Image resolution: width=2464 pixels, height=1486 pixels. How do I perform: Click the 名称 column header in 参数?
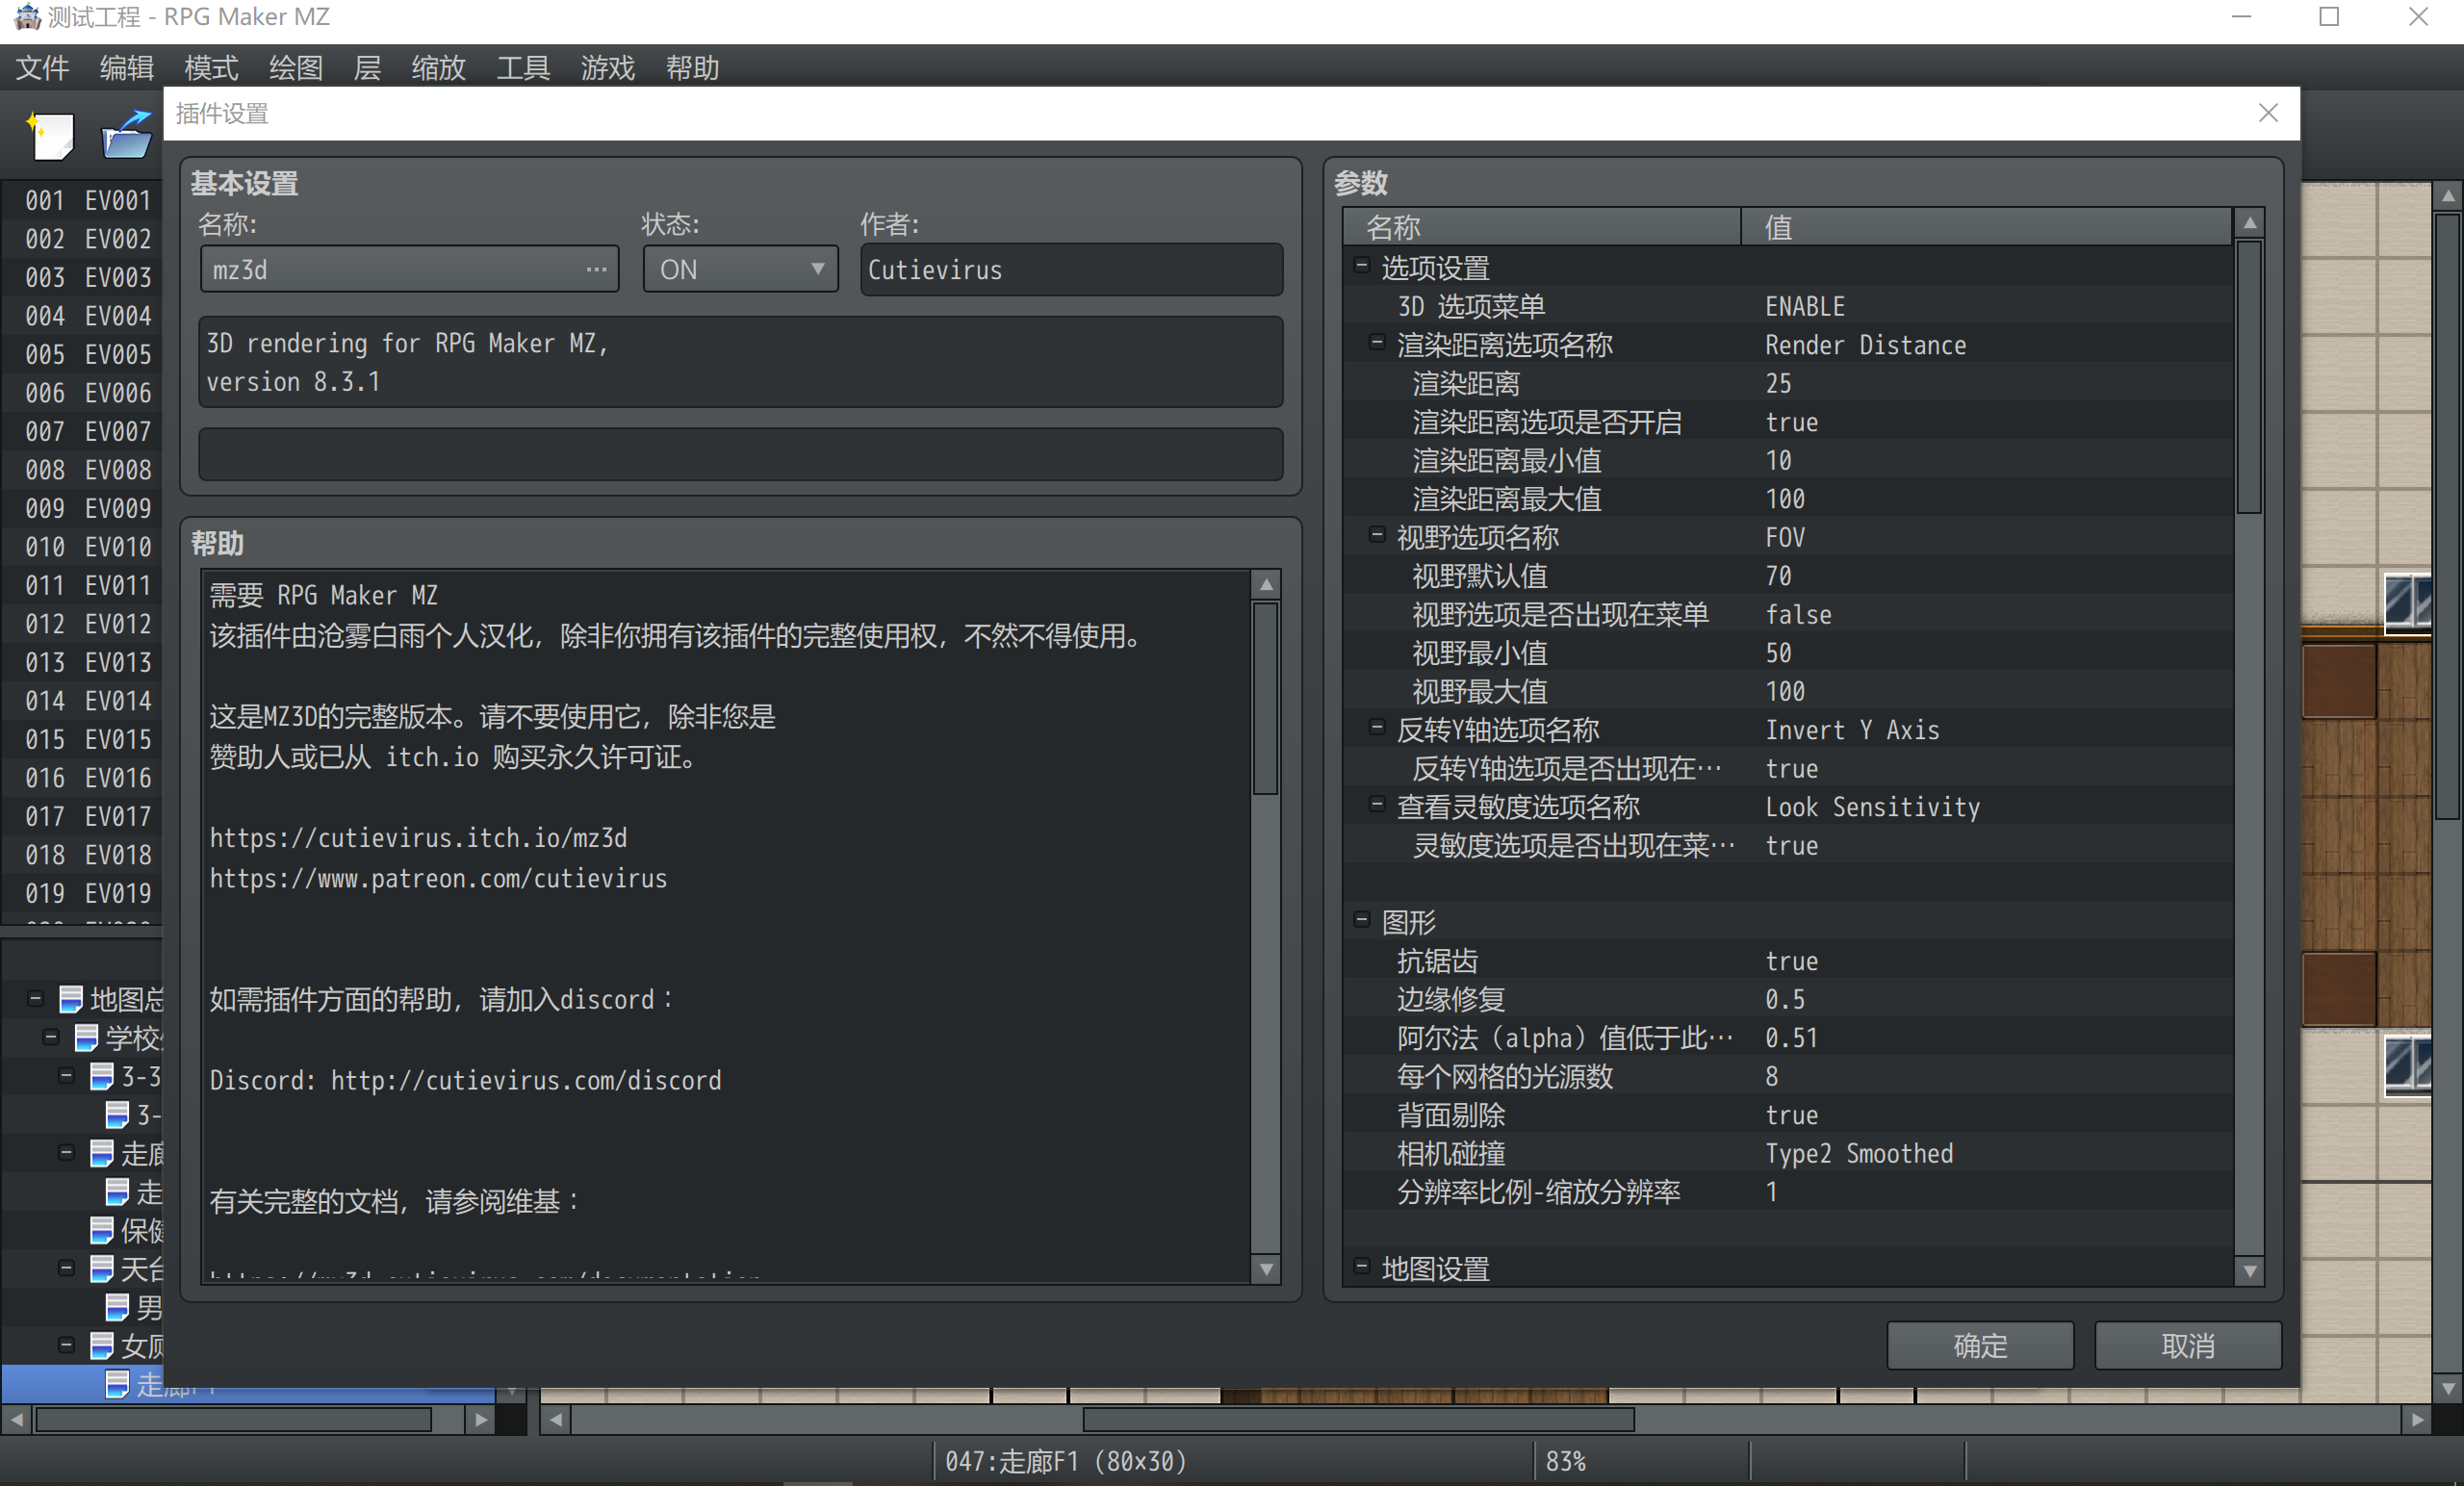1542,227
